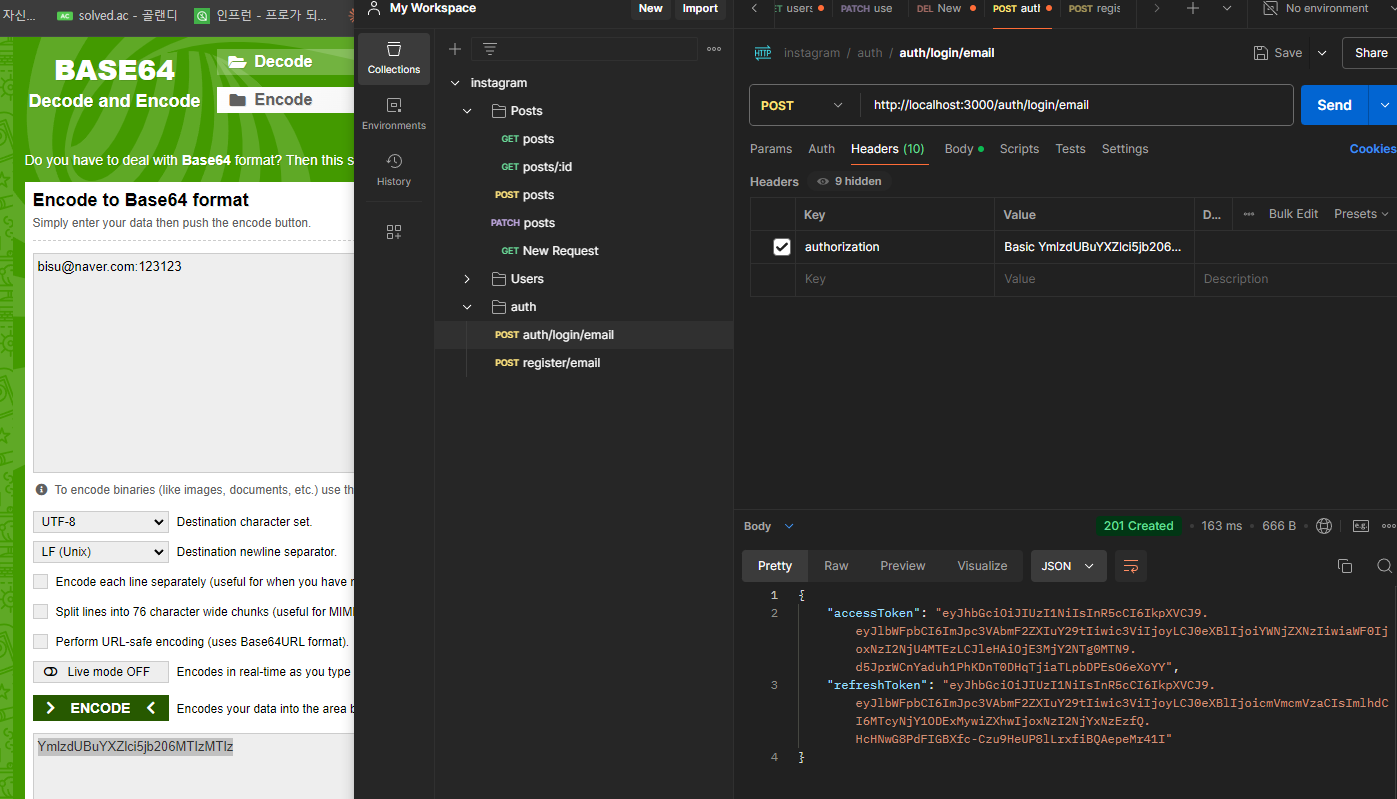Switch to the Auth tab
The width and height of the screenshot is (1397, 799).
(x=822, y=149)
